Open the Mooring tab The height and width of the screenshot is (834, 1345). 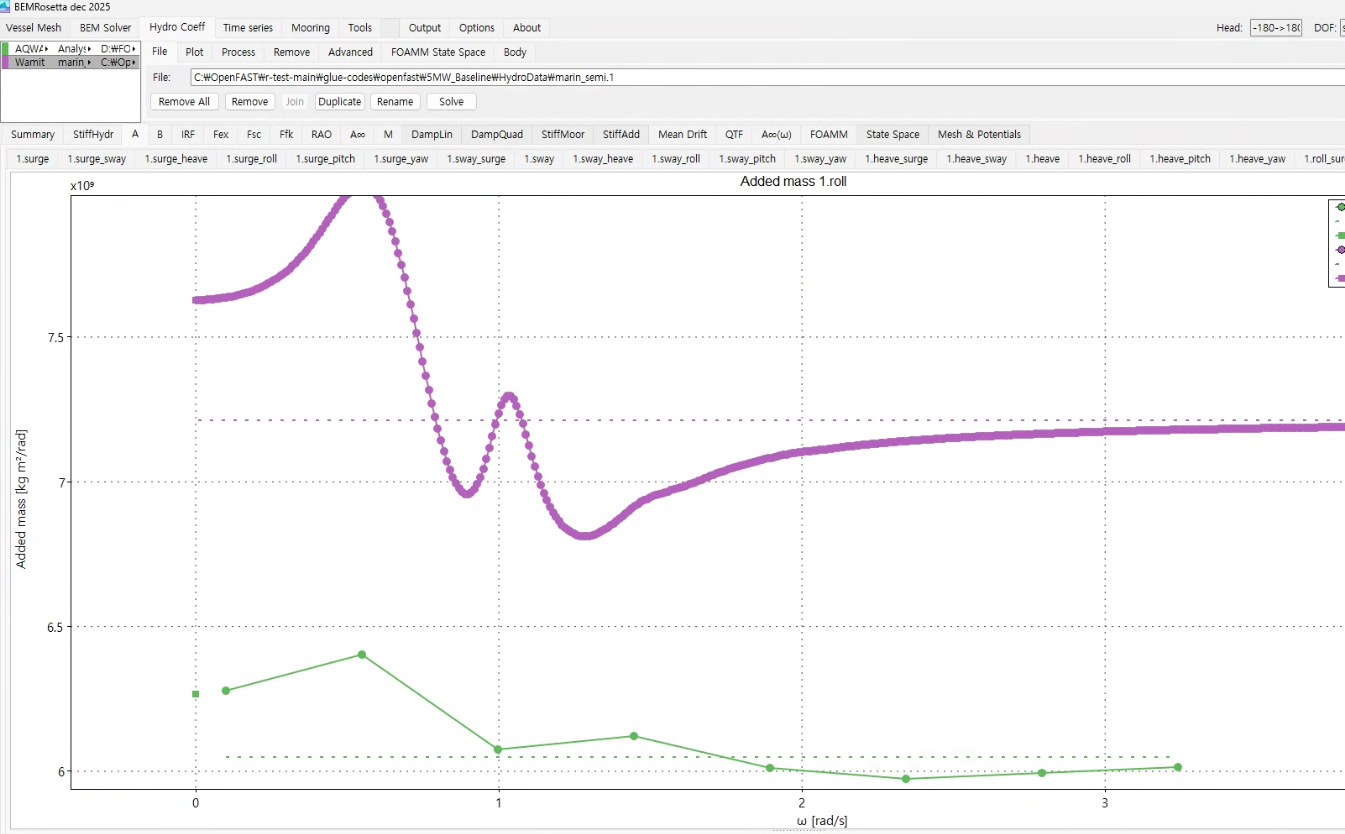310,28
